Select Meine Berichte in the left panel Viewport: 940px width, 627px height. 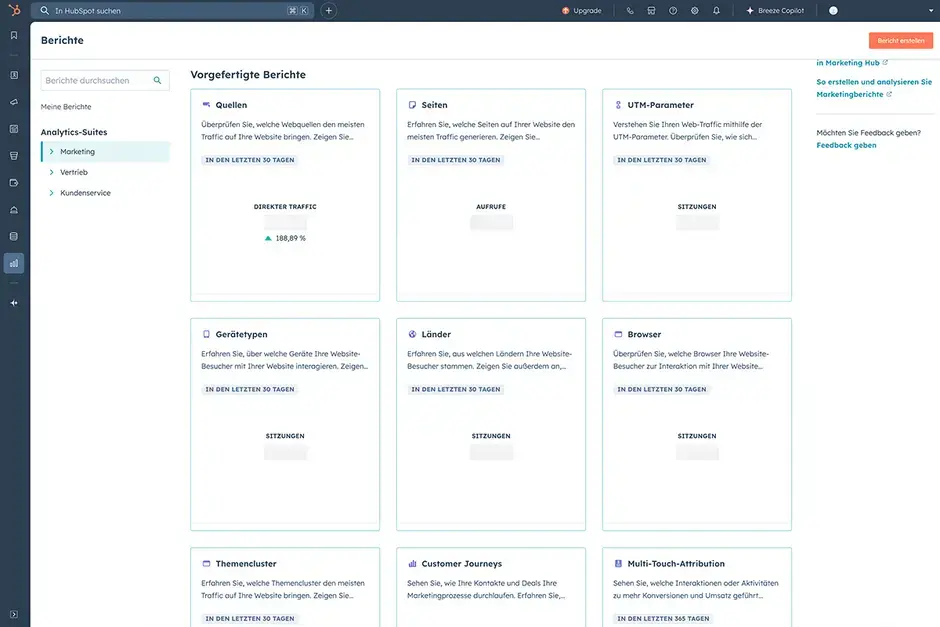66,107
